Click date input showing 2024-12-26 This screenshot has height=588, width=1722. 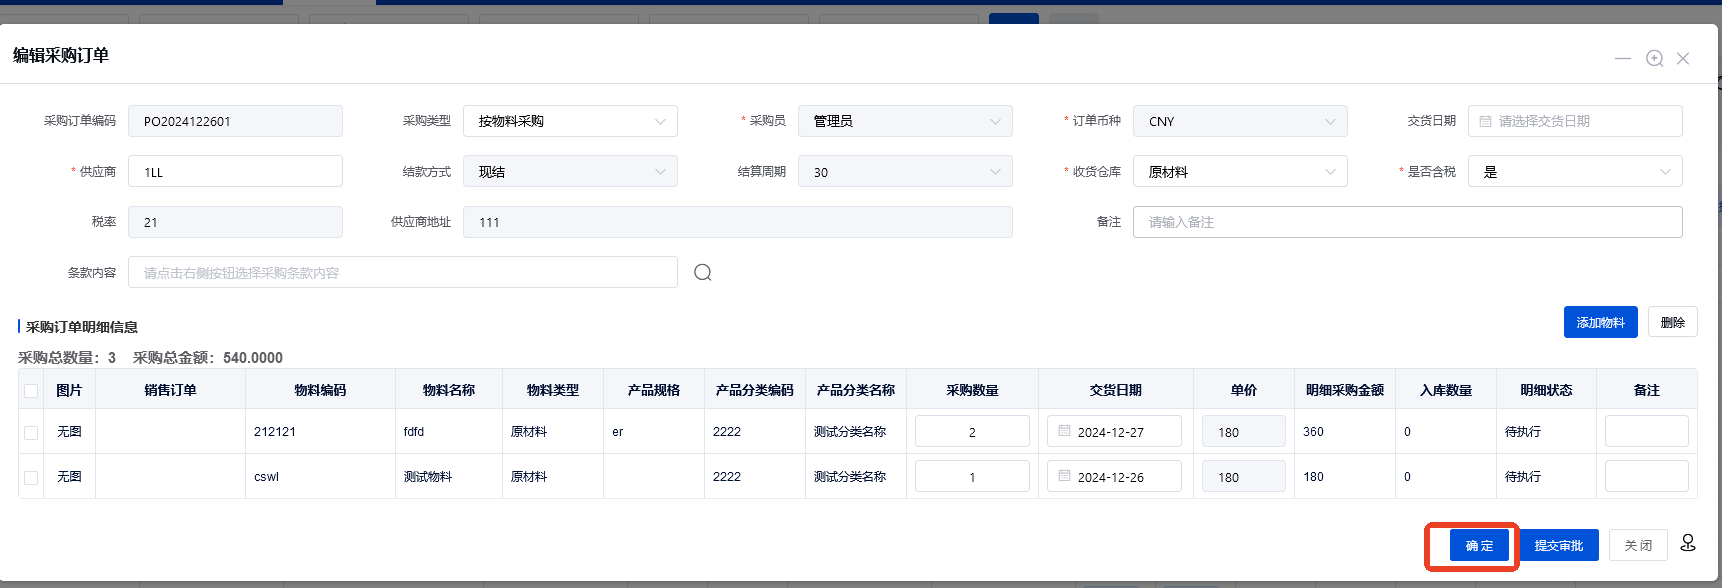point(1114,476)
